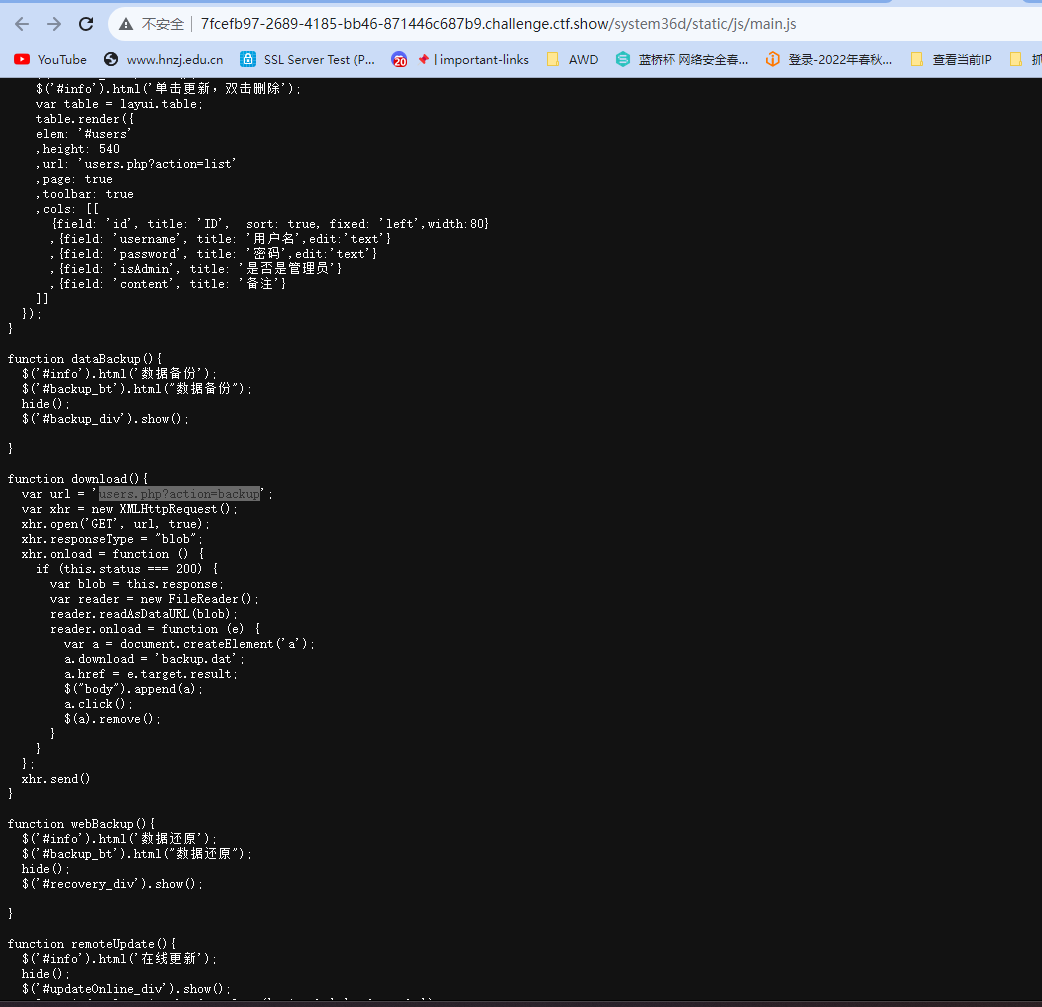
Task: Click the "$('#recovery_div').show();" line
Action: 112,884
